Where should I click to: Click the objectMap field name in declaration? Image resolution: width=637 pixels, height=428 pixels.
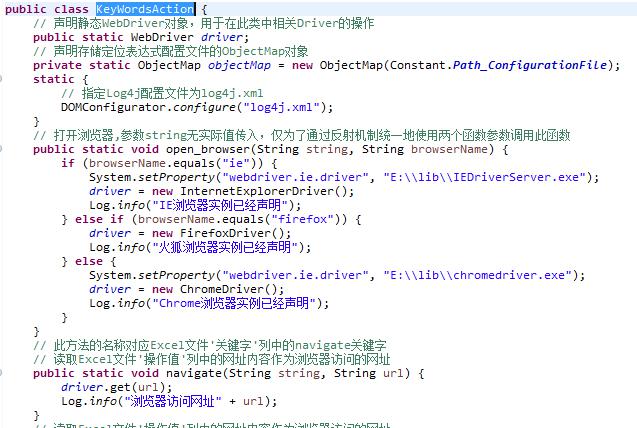(x=242, y=65)
